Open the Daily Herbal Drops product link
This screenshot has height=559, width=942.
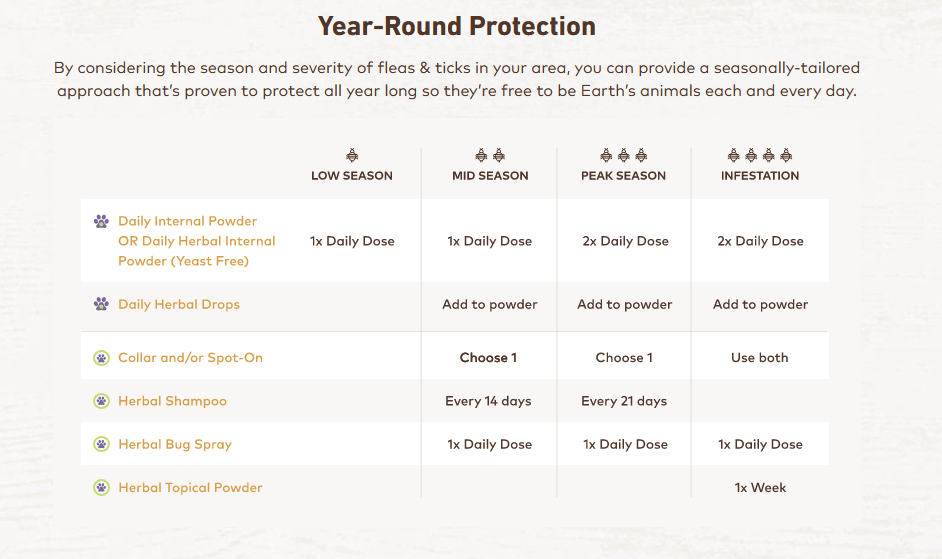click(179, 304)
